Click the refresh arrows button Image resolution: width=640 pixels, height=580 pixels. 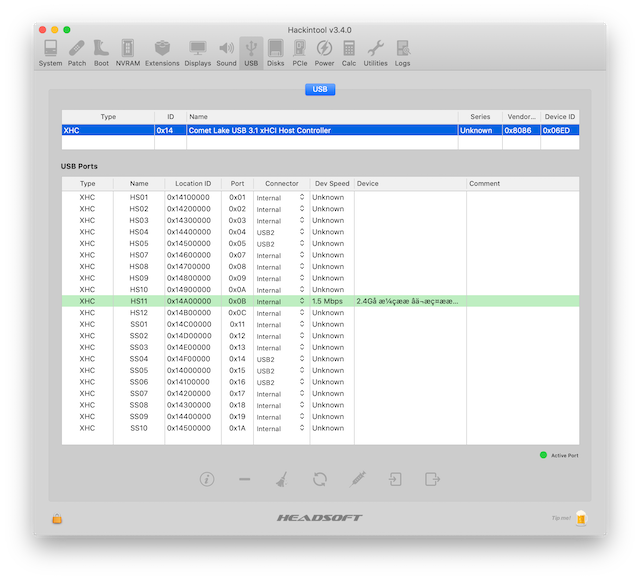click(x=320, y=479)
